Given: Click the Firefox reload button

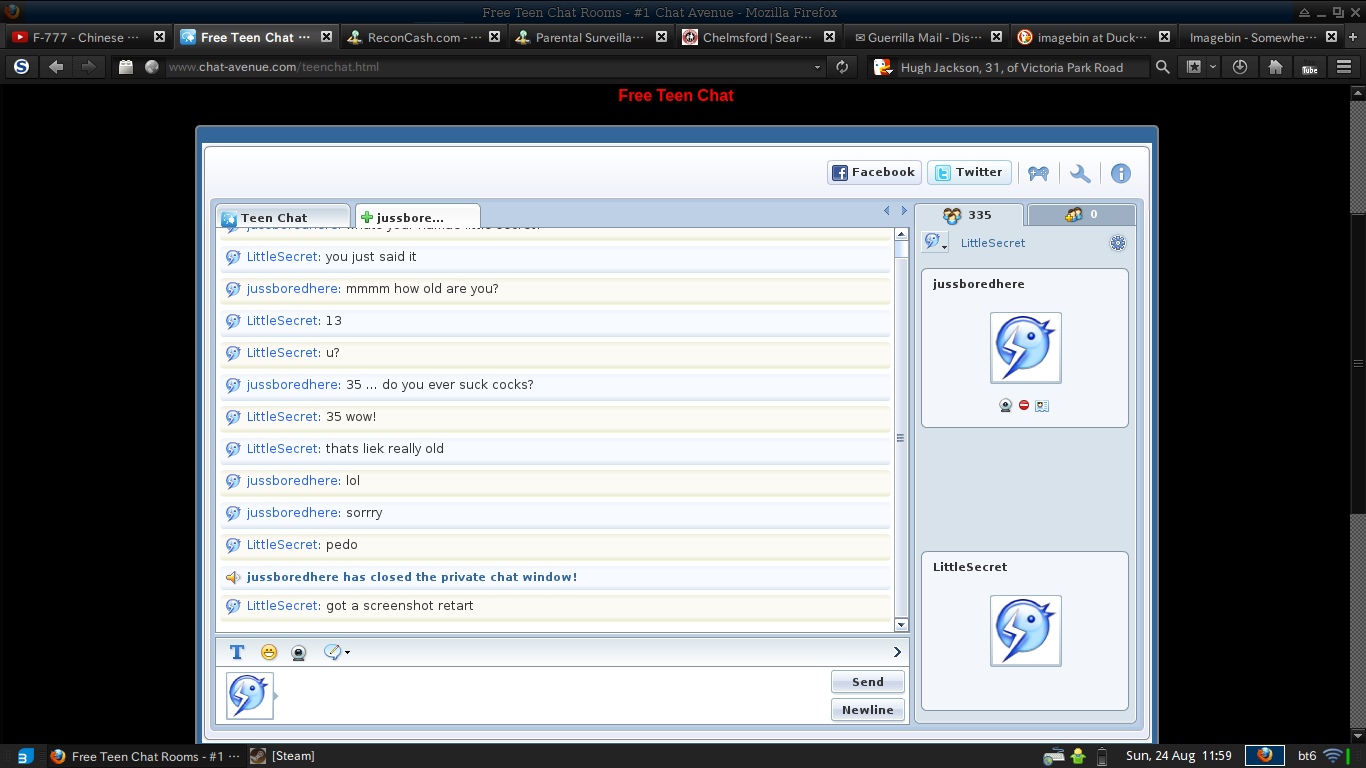Looking at the screenshot, I should 842,67.
